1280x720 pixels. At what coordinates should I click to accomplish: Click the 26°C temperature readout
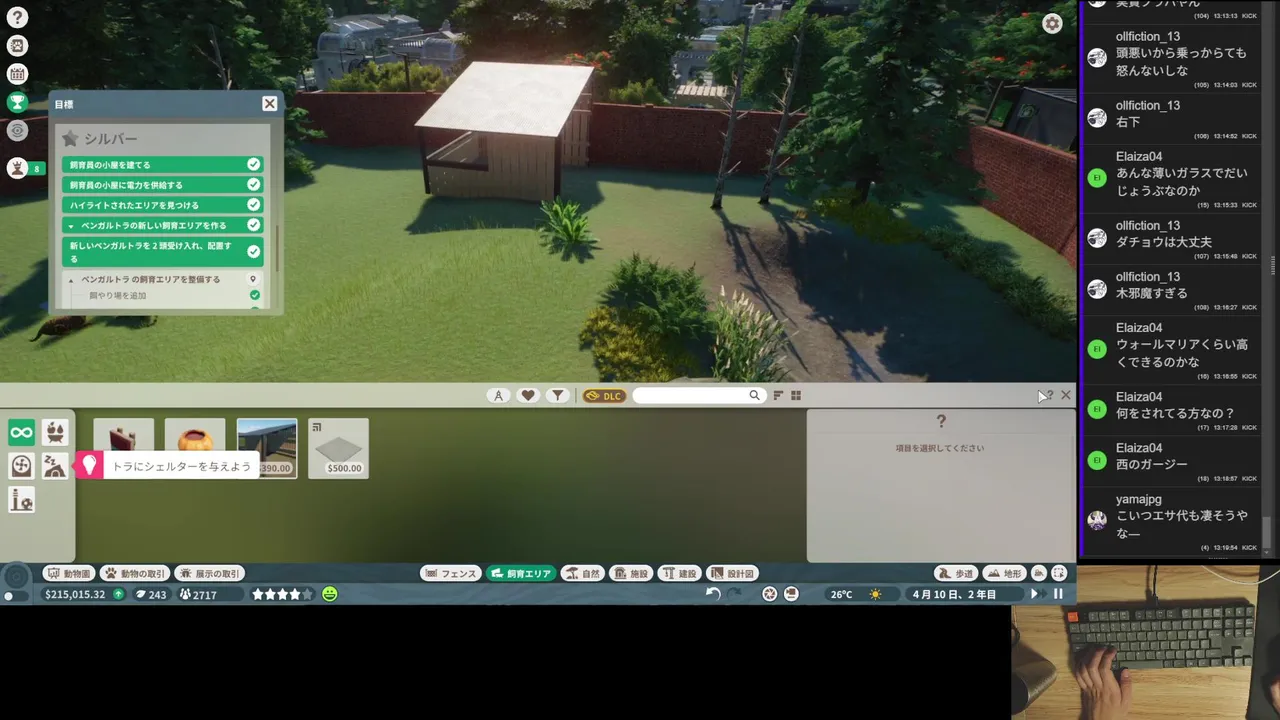pyautogui.click(x=842, y=595)
